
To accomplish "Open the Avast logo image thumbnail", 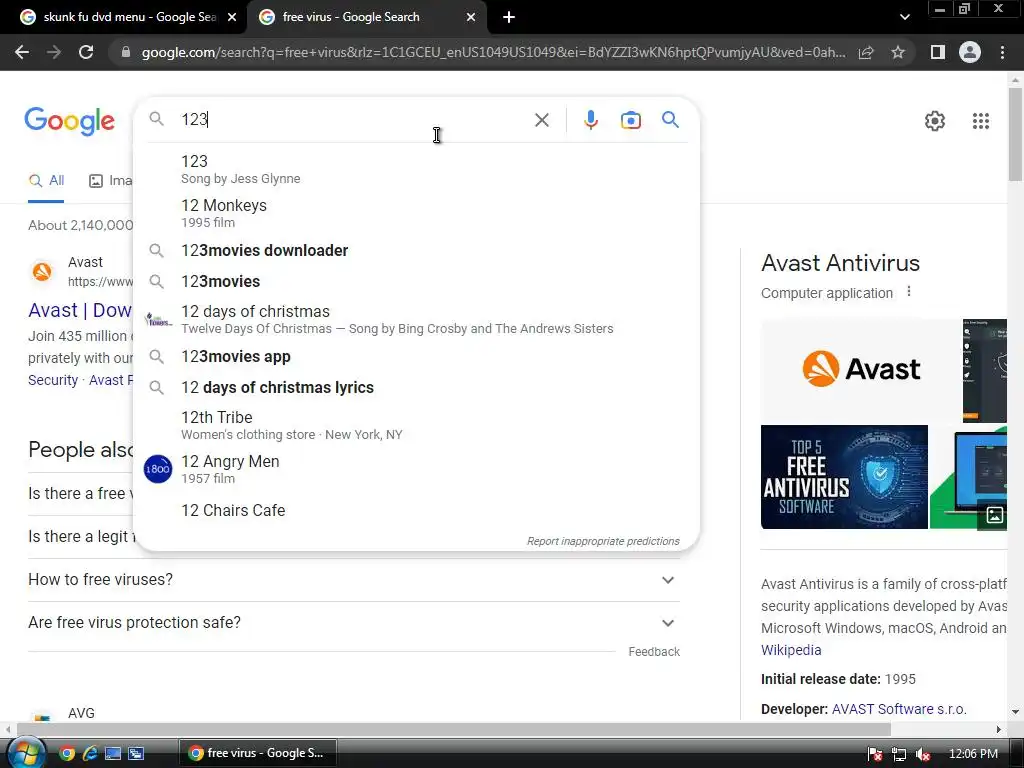I will click(x=860, y=370).
